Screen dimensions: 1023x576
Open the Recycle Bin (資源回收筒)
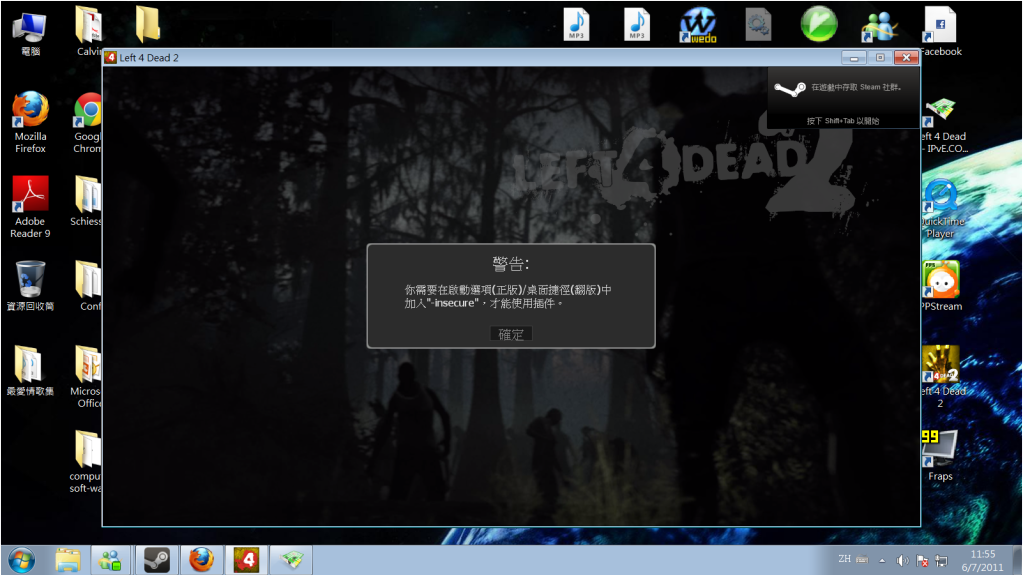(x=30, y=280)
